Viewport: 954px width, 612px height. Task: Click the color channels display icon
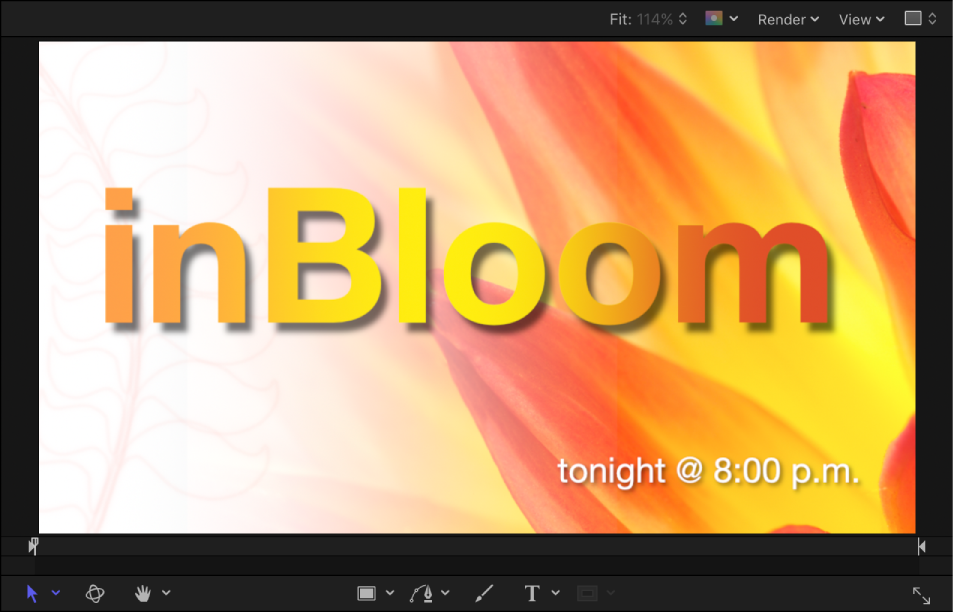(716, 18)
